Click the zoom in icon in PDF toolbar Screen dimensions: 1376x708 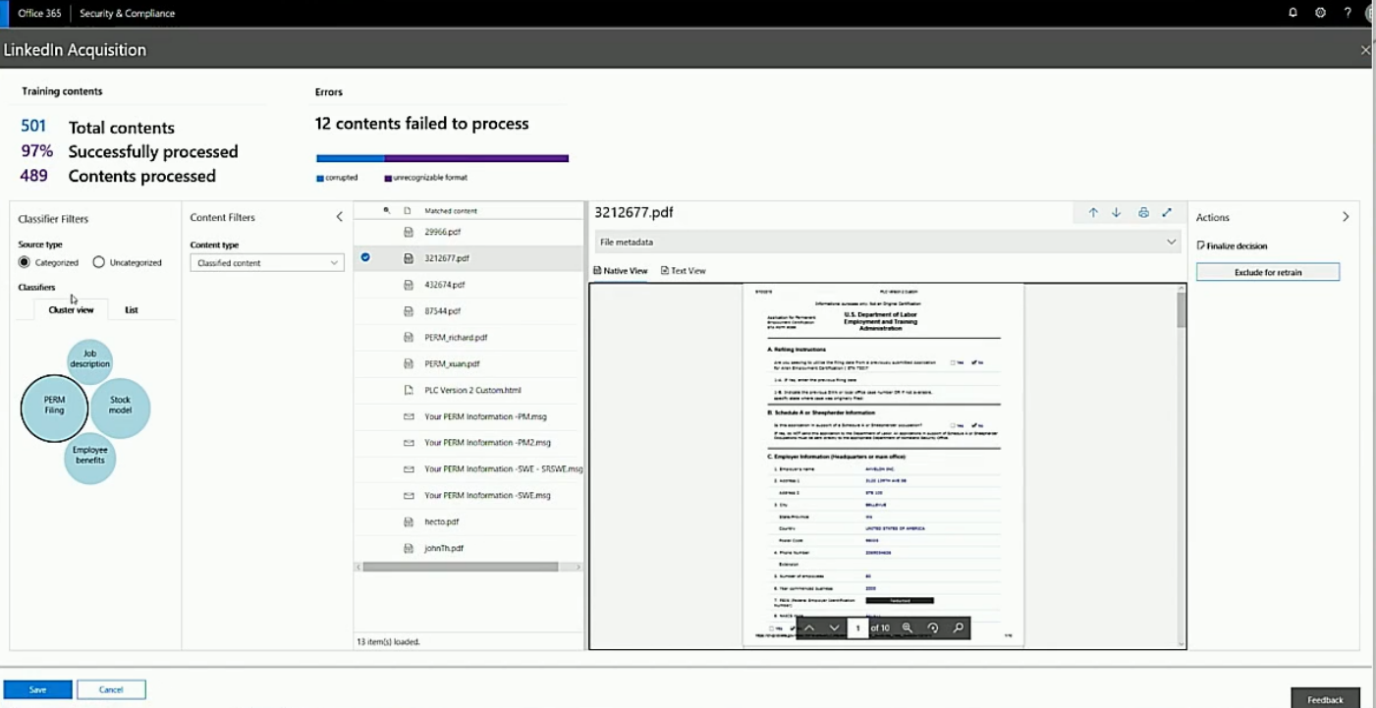[907, 628]
